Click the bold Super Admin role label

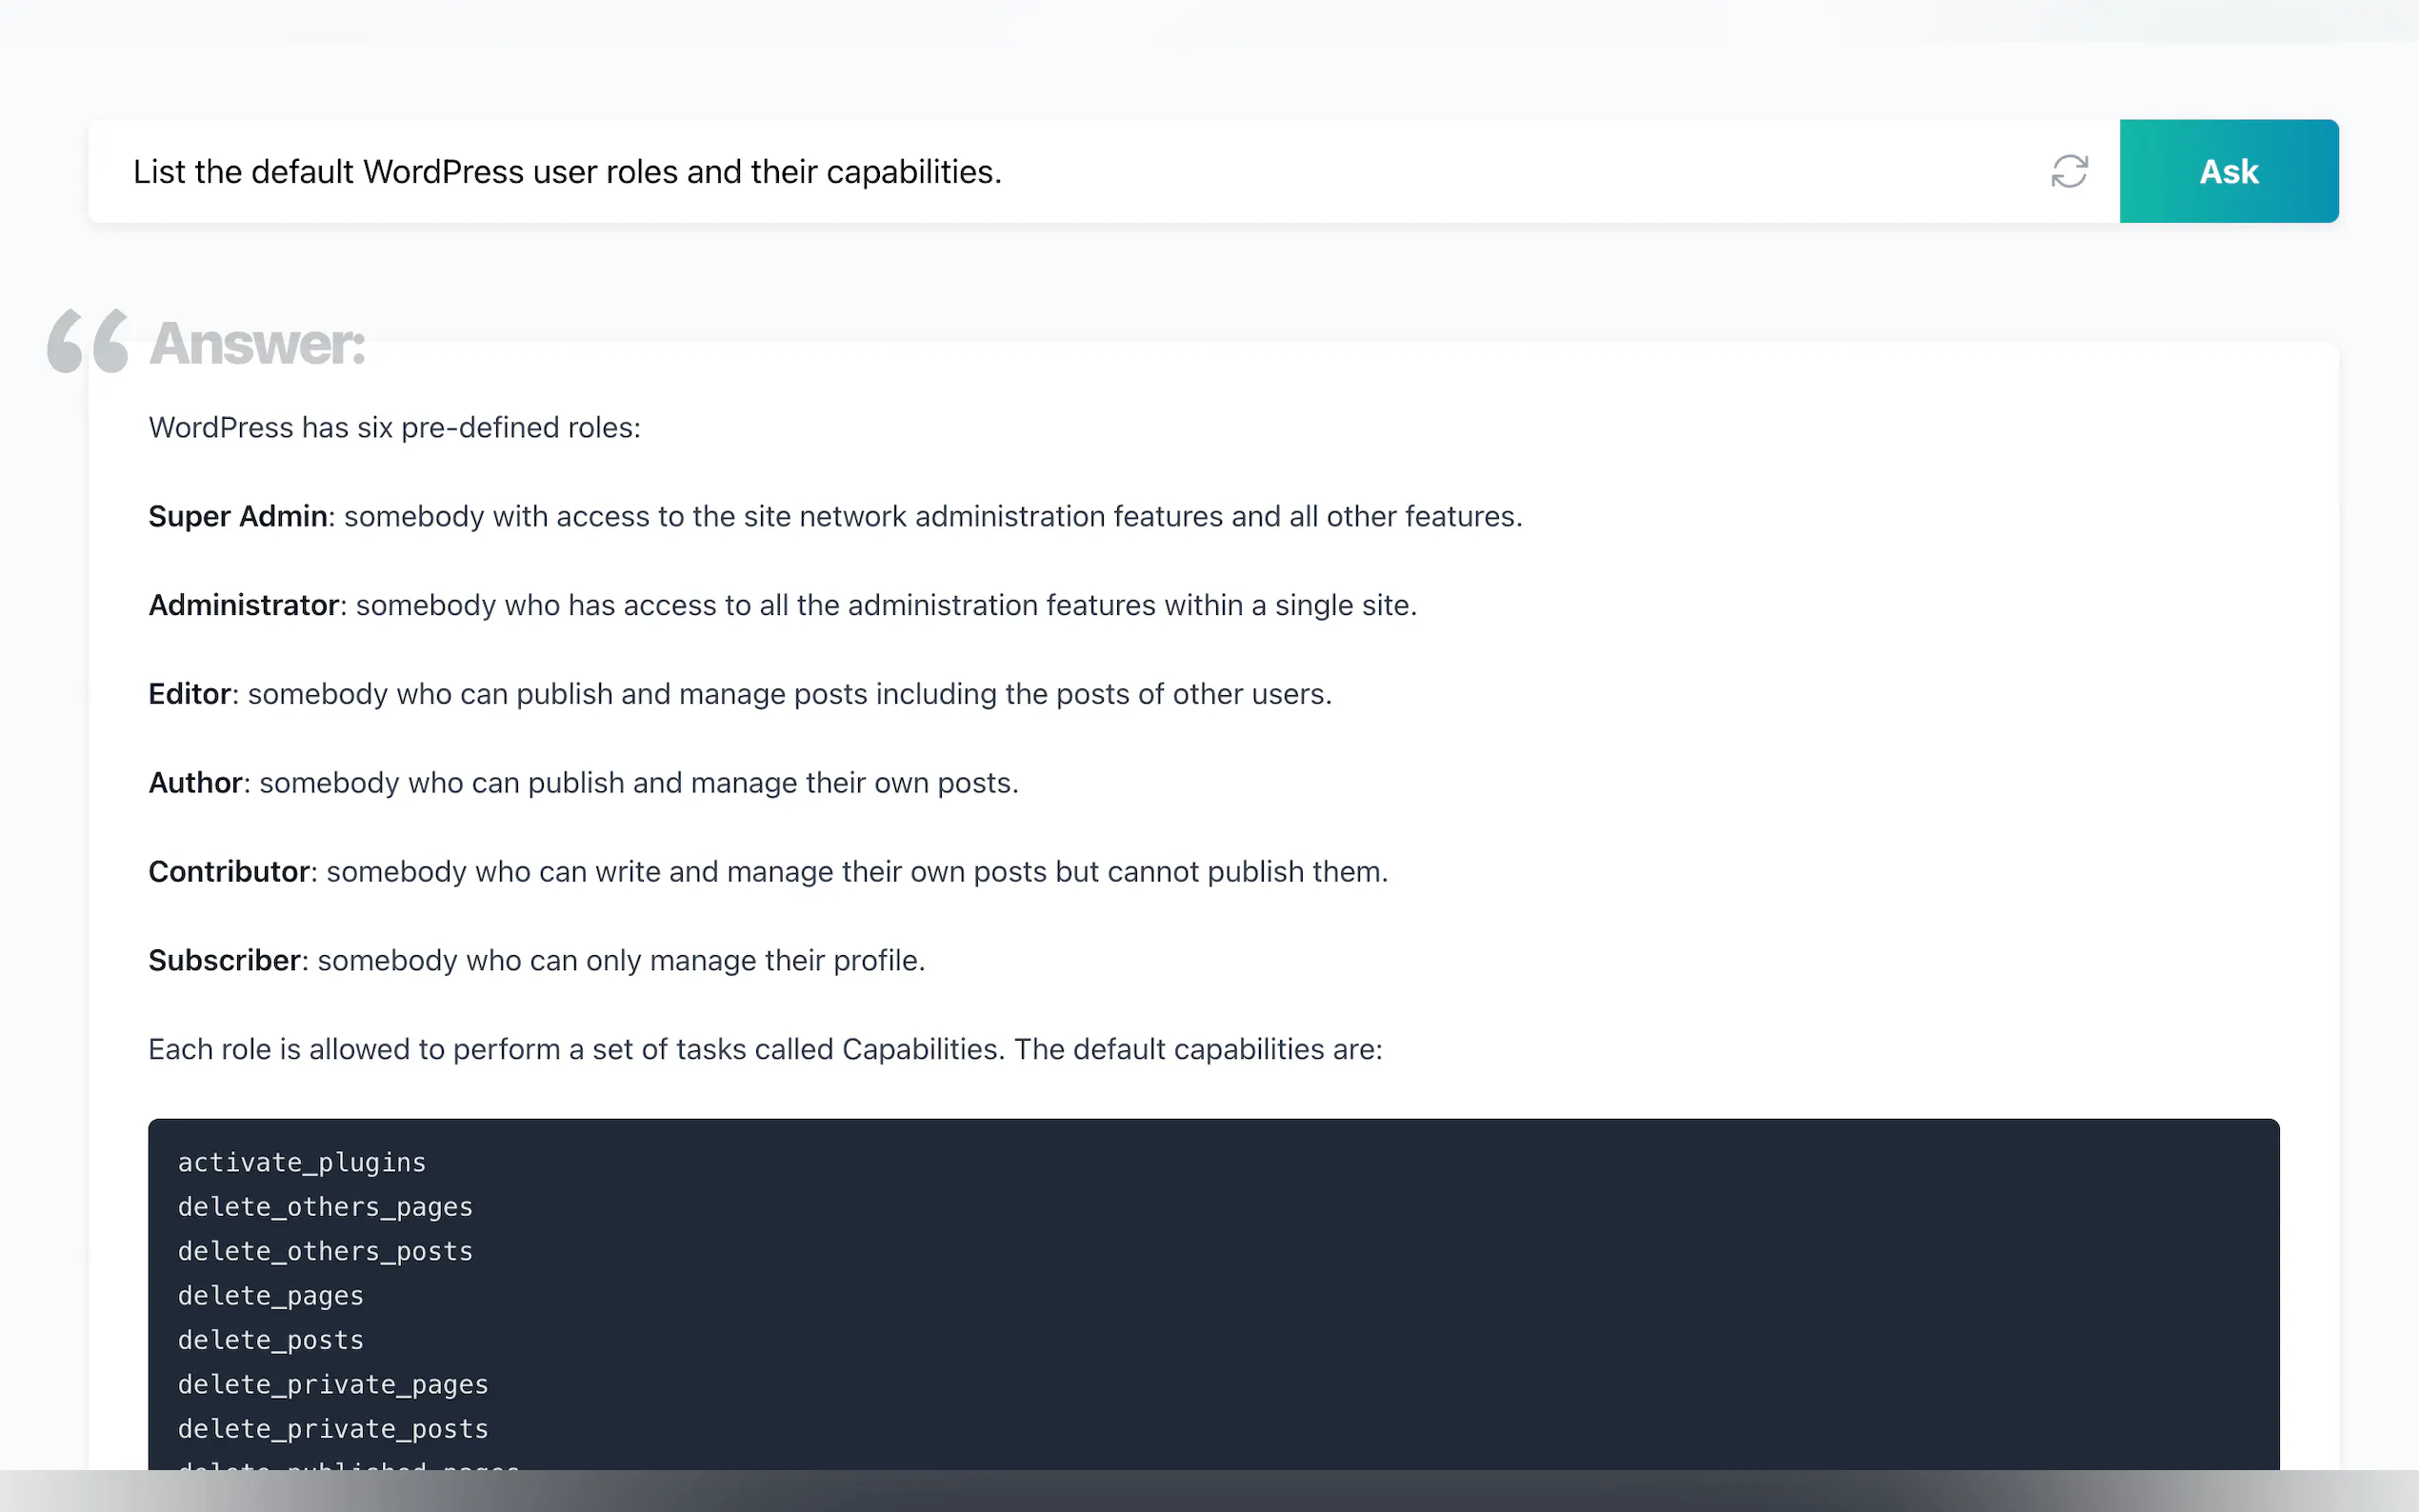(x=238, y=516)
